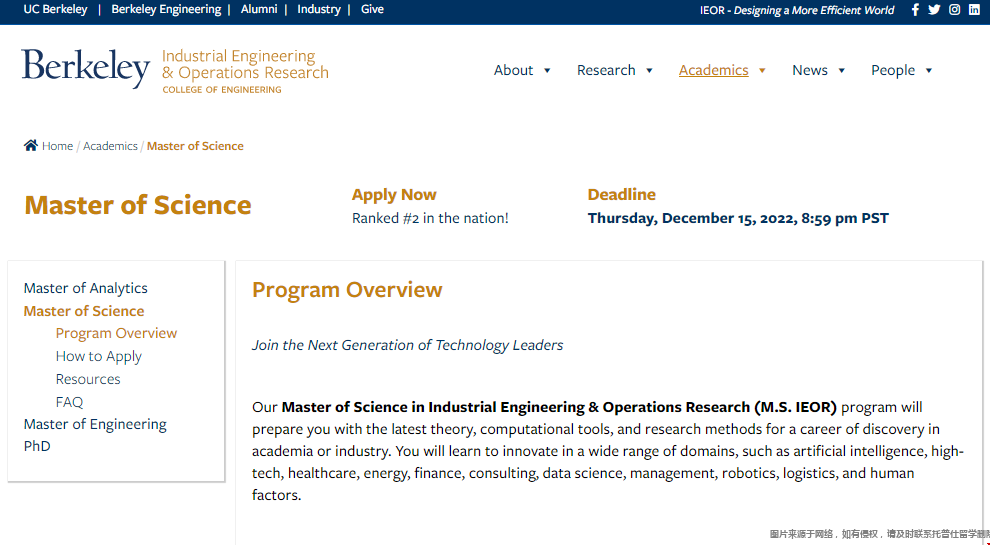Click the Home house icon in breadcrumb

[x=30, y=145]
